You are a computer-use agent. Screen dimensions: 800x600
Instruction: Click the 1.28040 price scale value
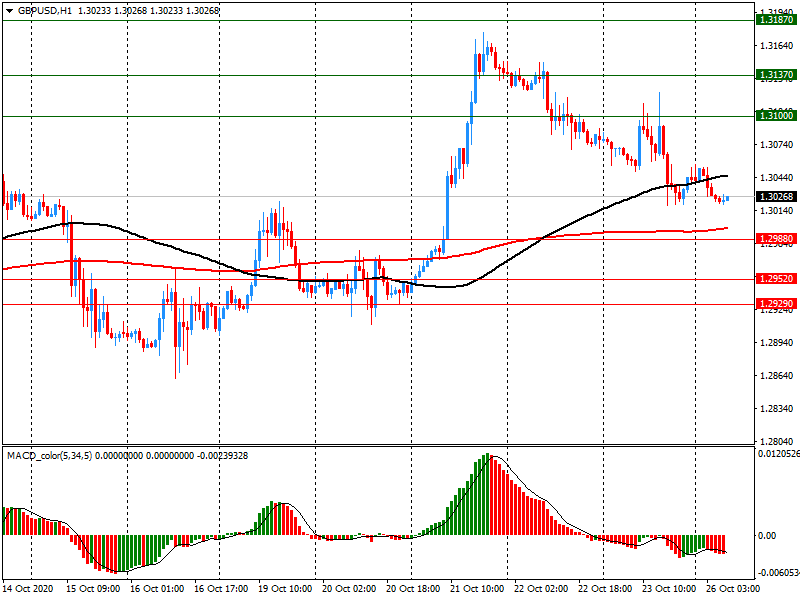776,441
